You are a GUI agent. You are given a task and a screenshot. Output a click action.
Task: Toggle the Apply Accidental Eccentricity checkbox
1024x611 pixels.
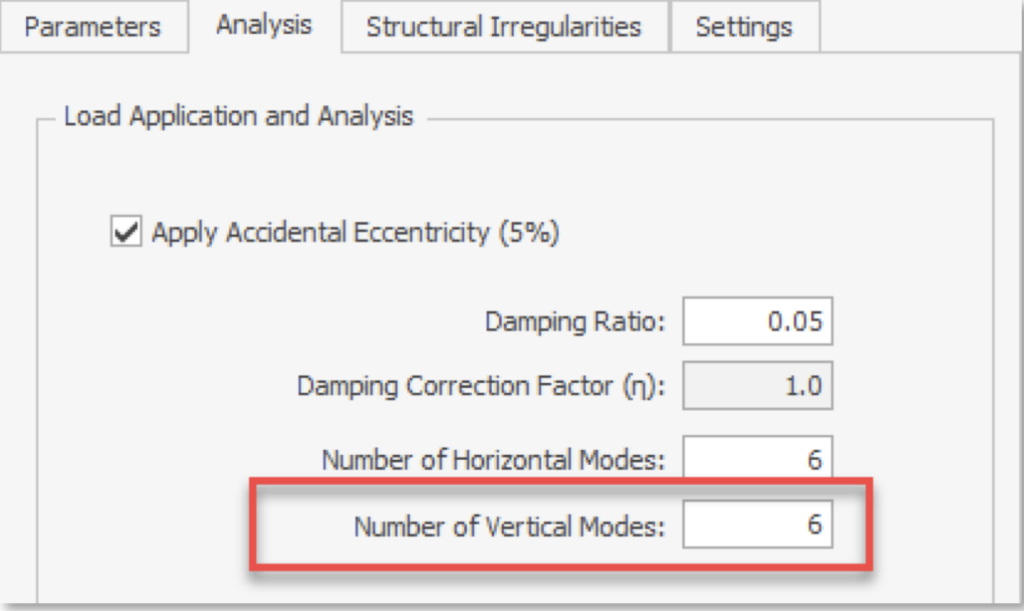(127, 232)
